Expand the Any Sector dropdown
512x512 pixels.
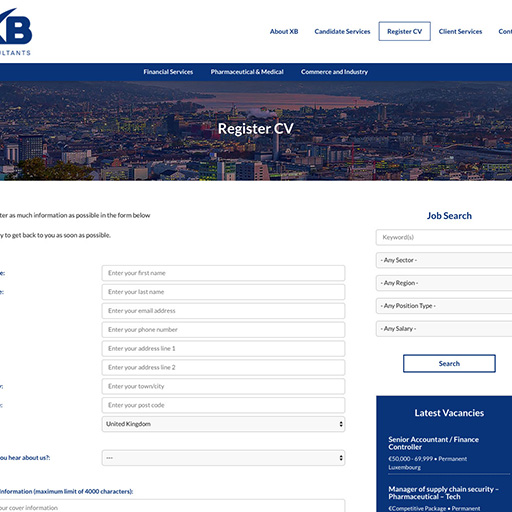[x=444, y=260]
